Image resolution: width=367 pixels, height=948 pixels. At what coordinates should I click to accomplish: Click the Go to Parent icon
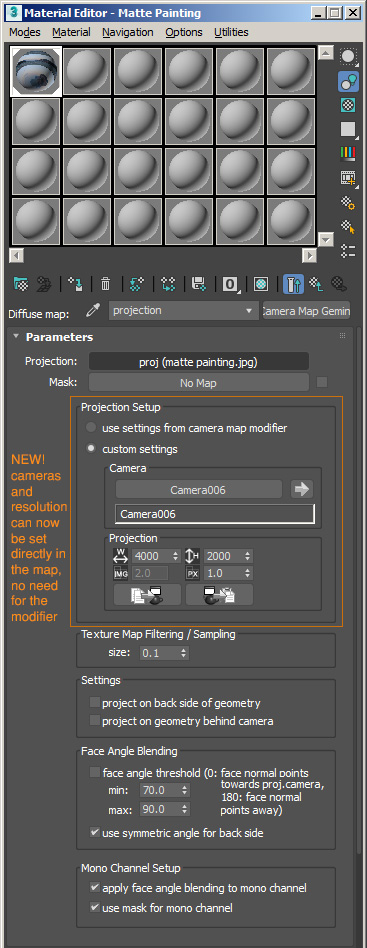(316, 283)
